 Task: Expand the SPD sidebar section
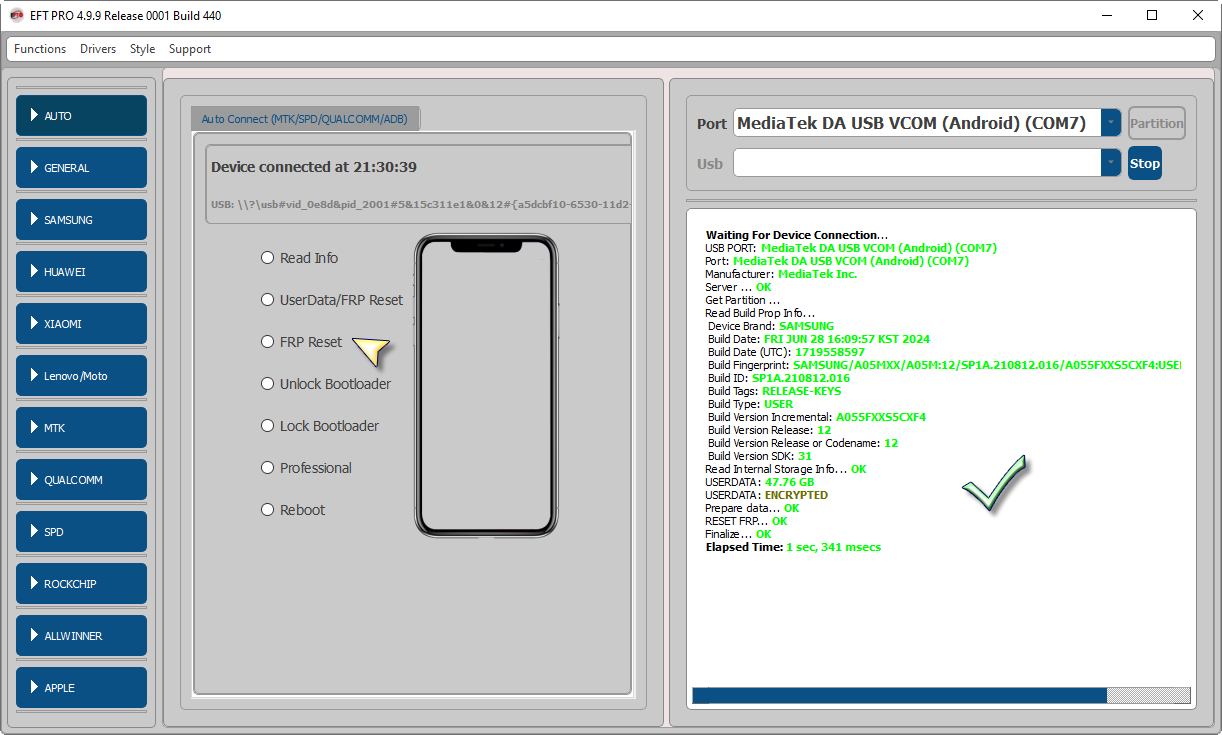(81, 532)
